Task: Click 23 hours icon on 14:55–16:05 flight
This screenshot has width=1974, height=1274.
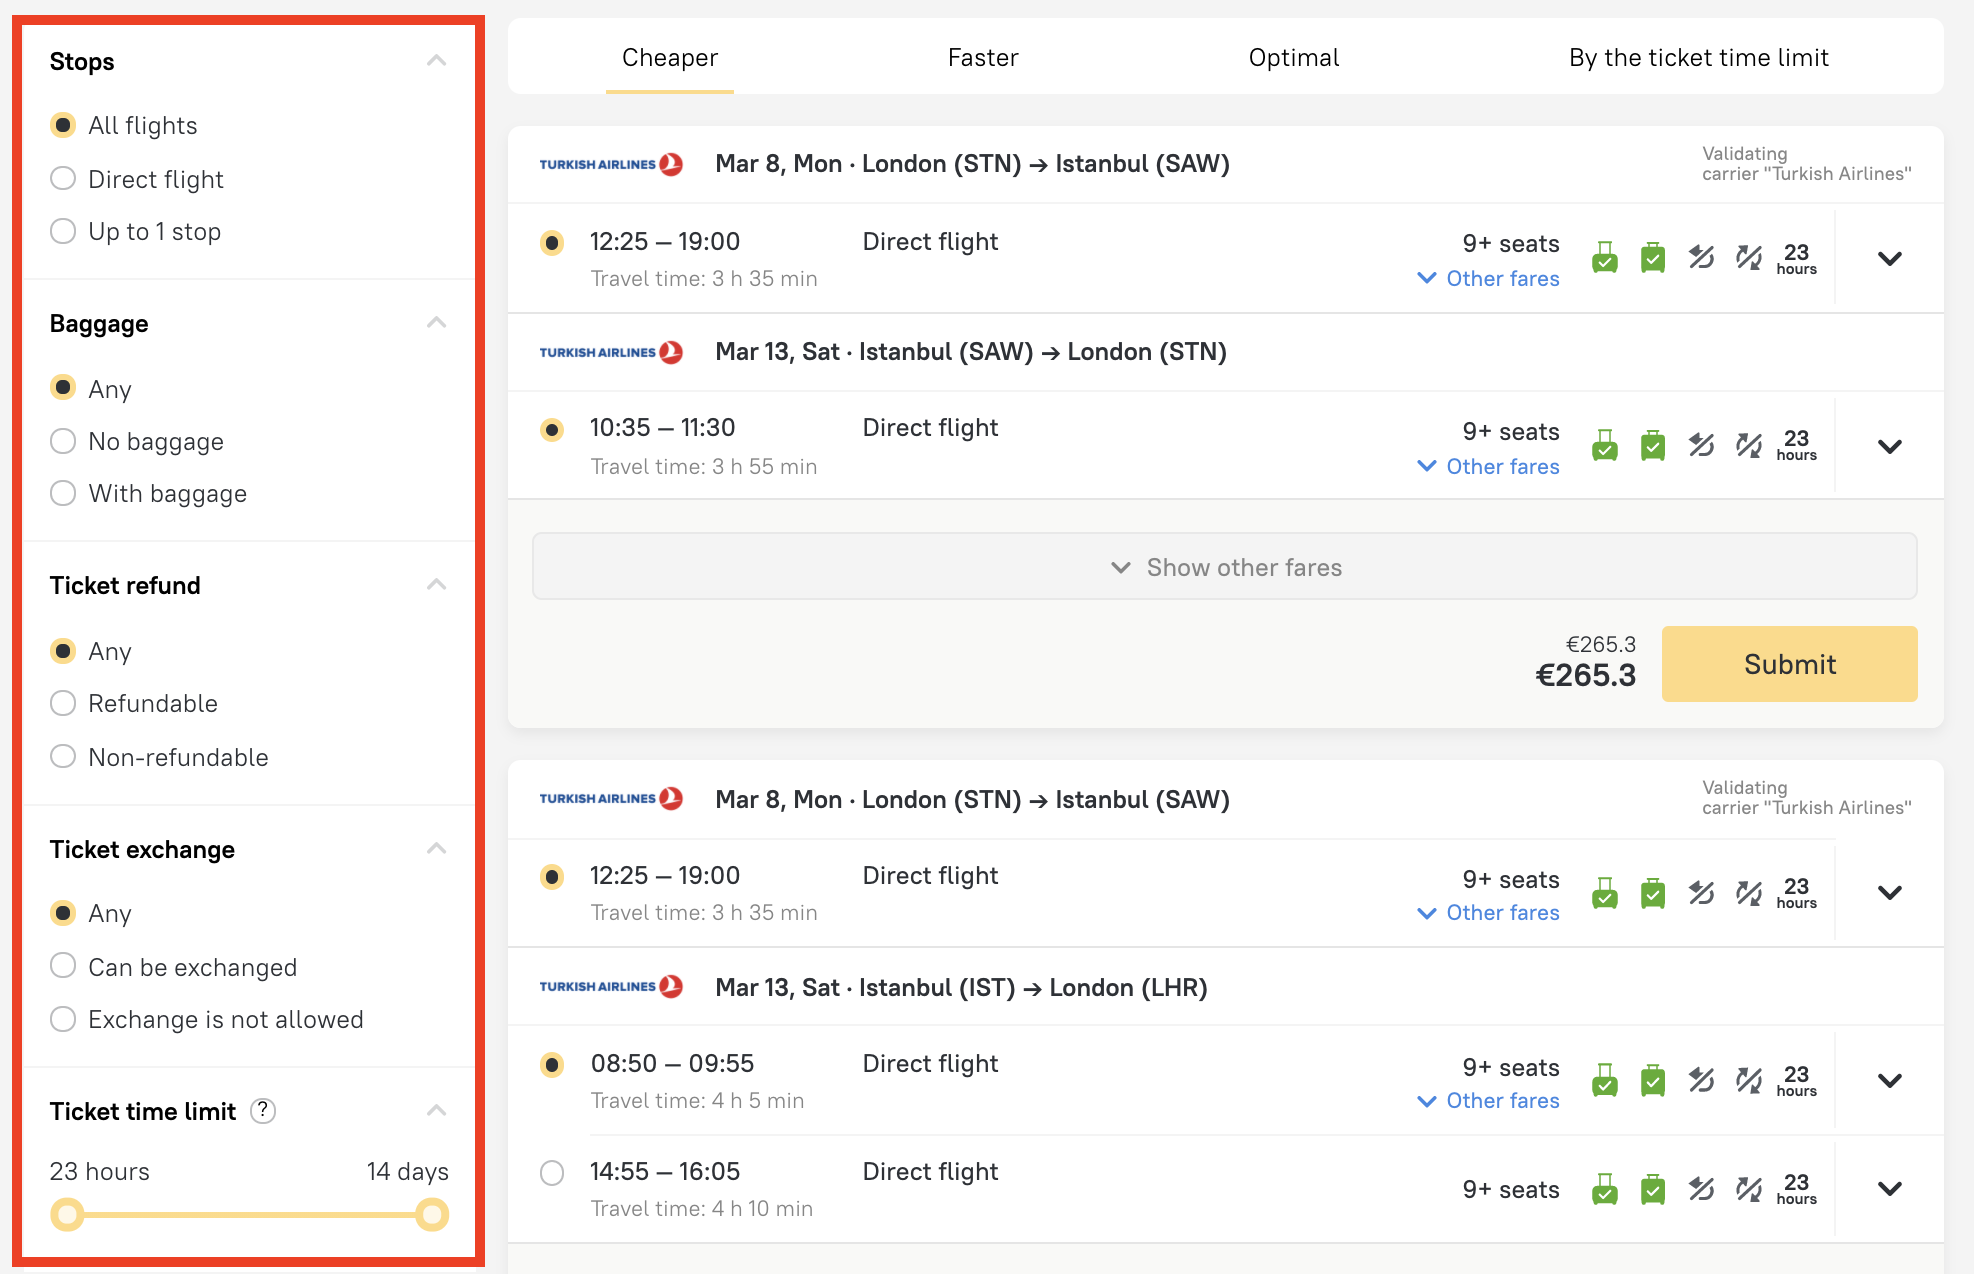Action: tap(1797, 1189)
